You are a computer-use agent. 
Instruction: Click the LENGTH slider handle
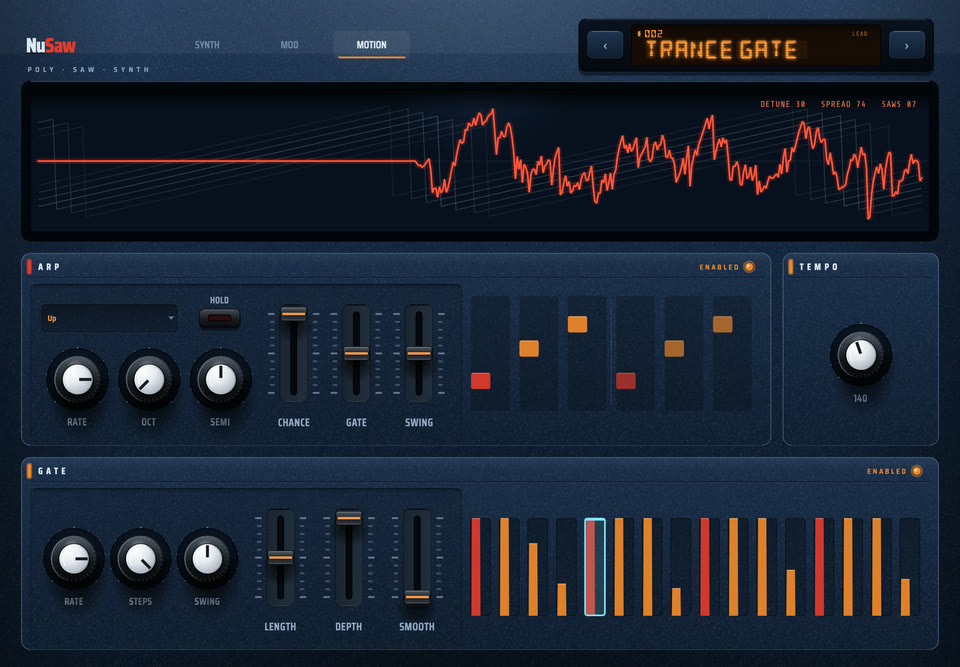(280, 557)
